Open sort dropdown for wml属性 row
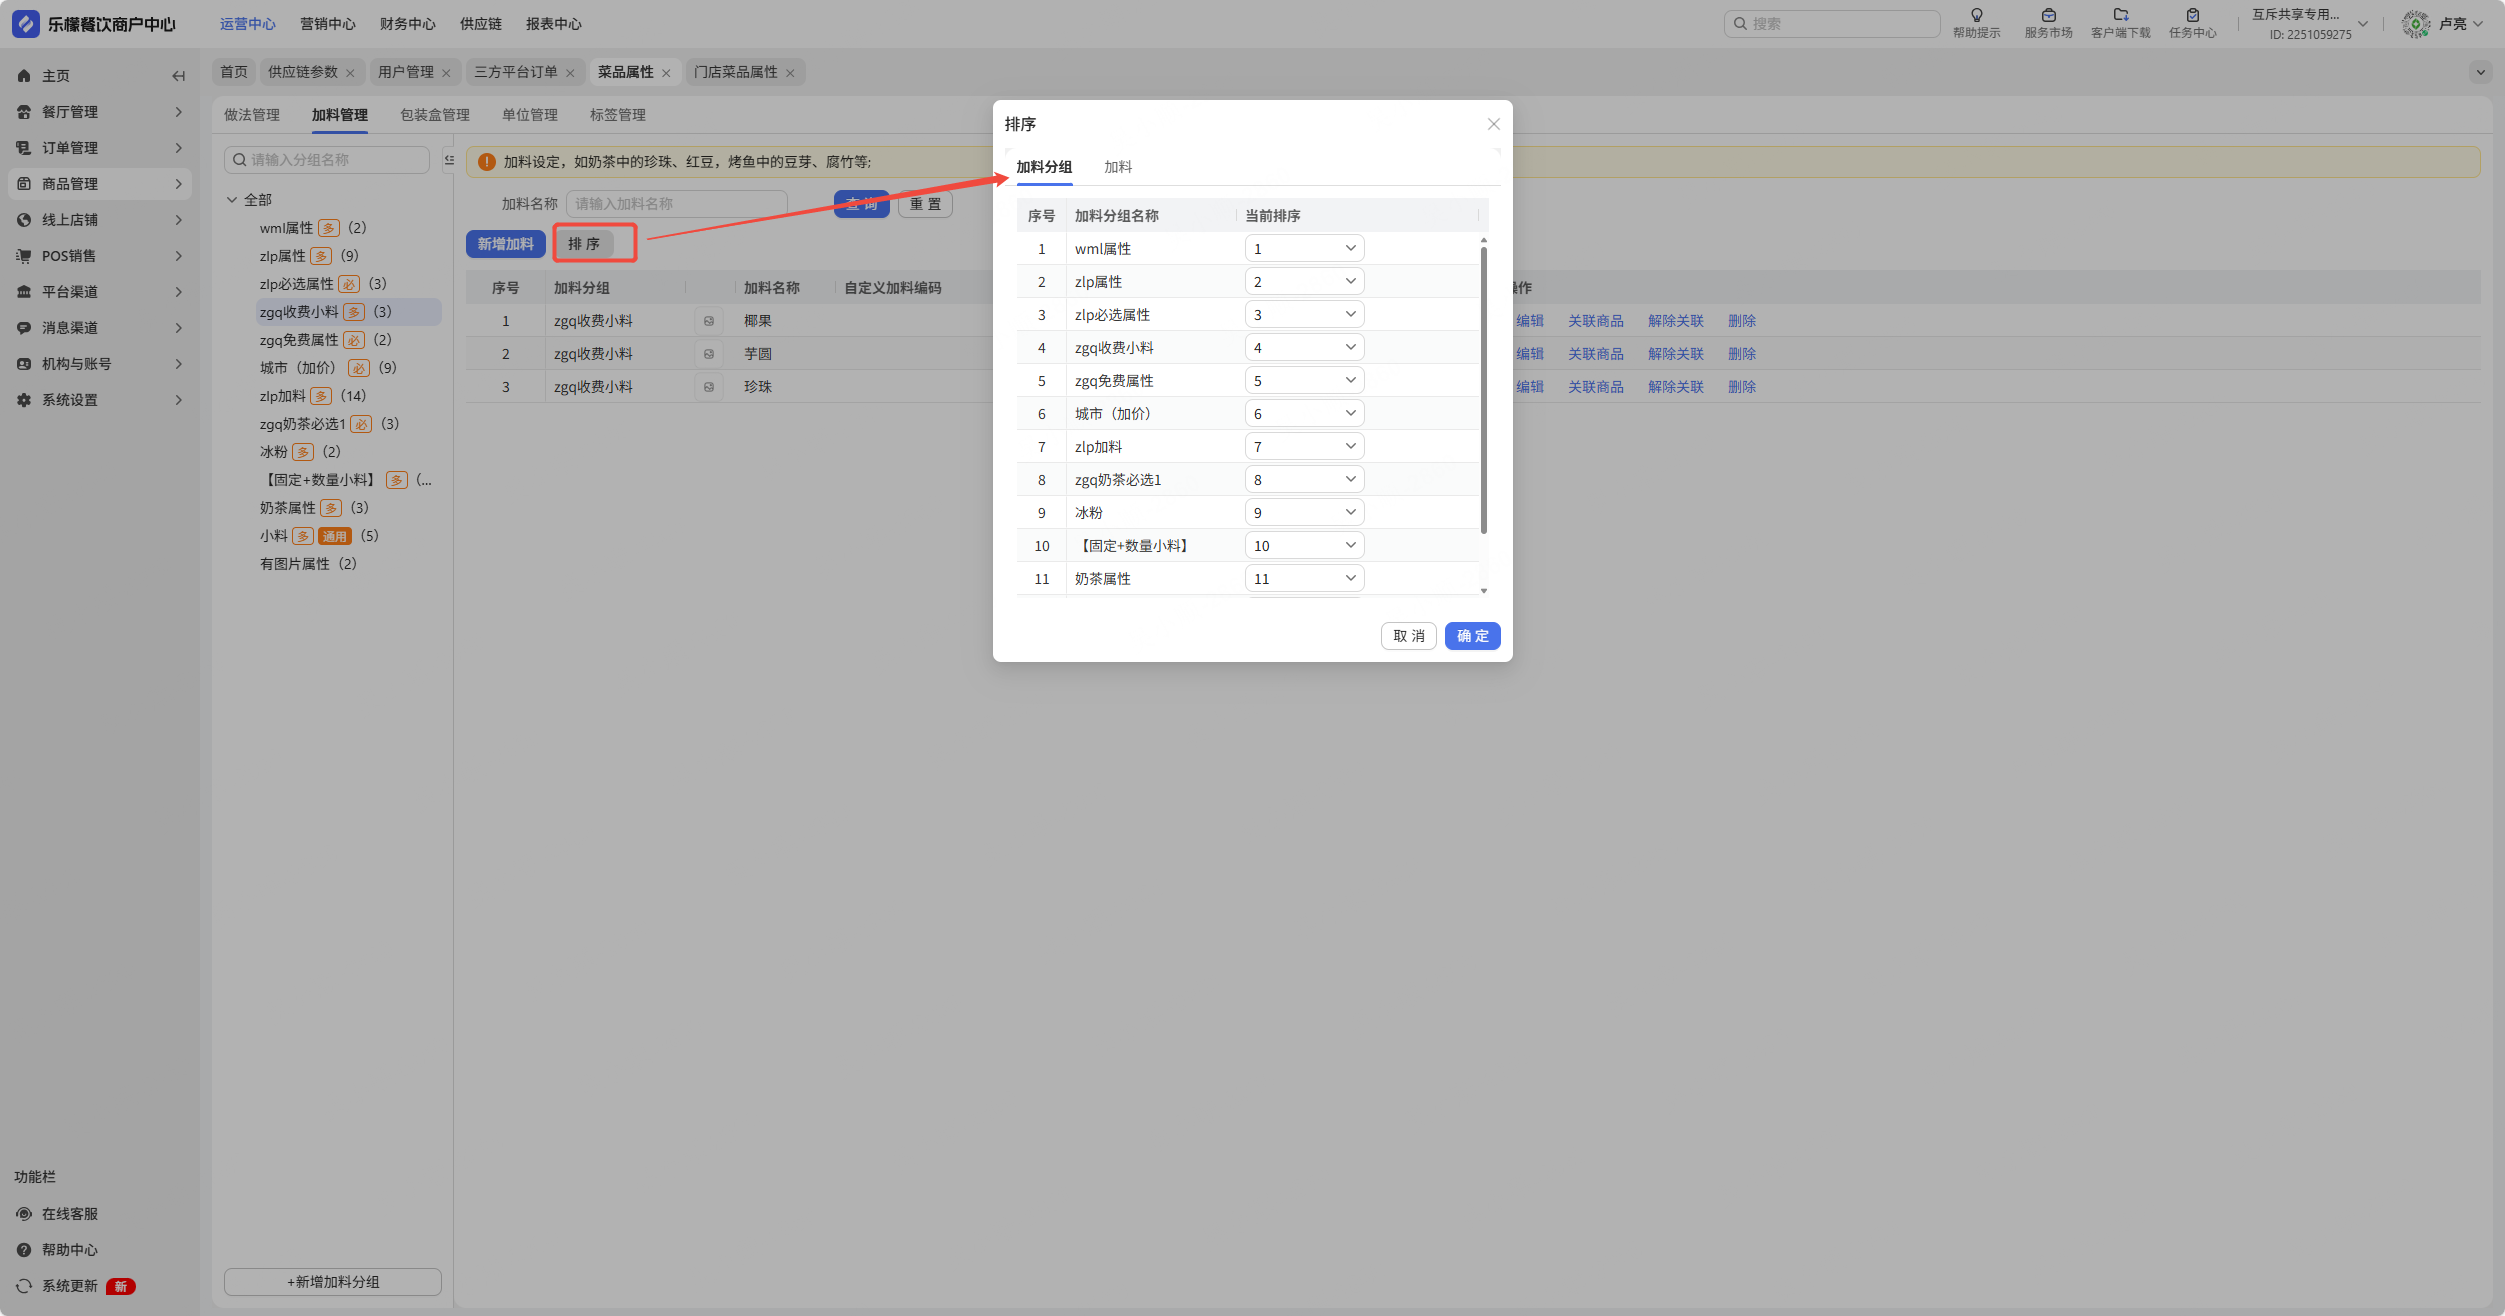 coord(1304,249)
